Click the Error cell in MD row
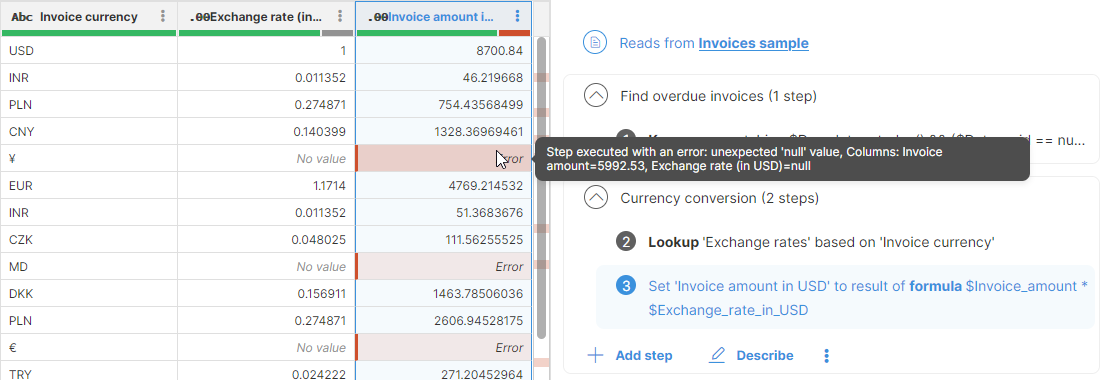The height and width of the screenshot is (380, 1108). pos(444,266)
